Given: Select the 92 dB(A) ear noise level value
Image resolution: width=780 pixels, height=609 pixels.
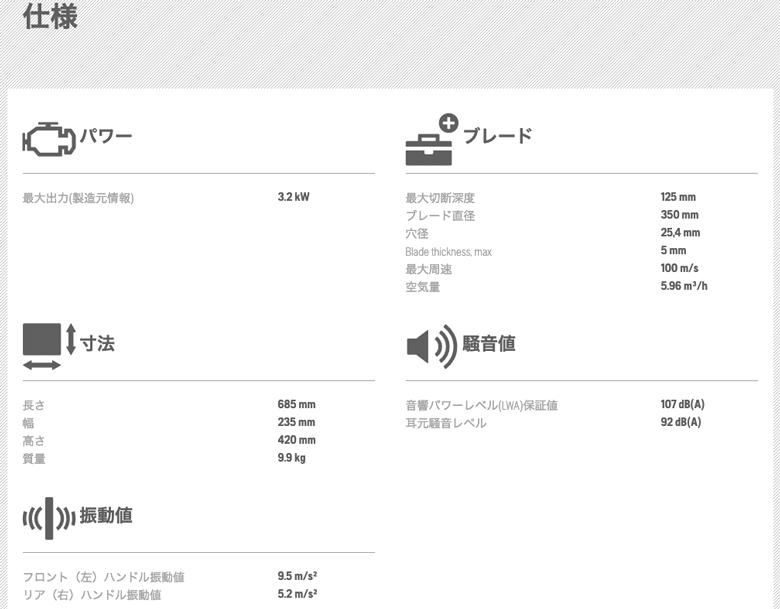Looking at the screenshot, I should tap(680, 423).
